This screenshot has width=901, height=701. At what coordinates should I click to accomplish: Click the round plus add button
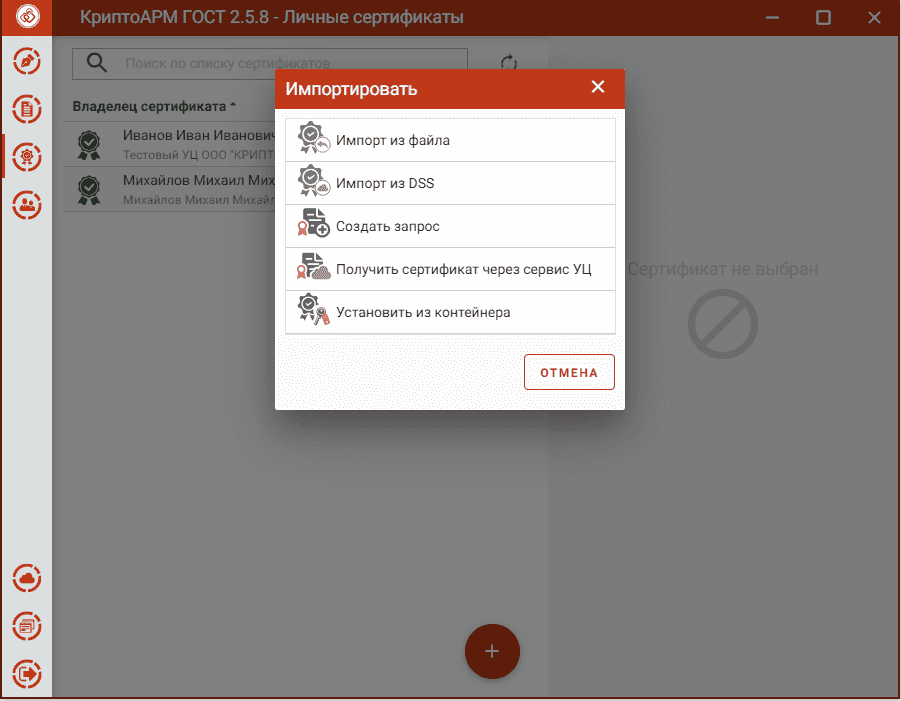492,651
